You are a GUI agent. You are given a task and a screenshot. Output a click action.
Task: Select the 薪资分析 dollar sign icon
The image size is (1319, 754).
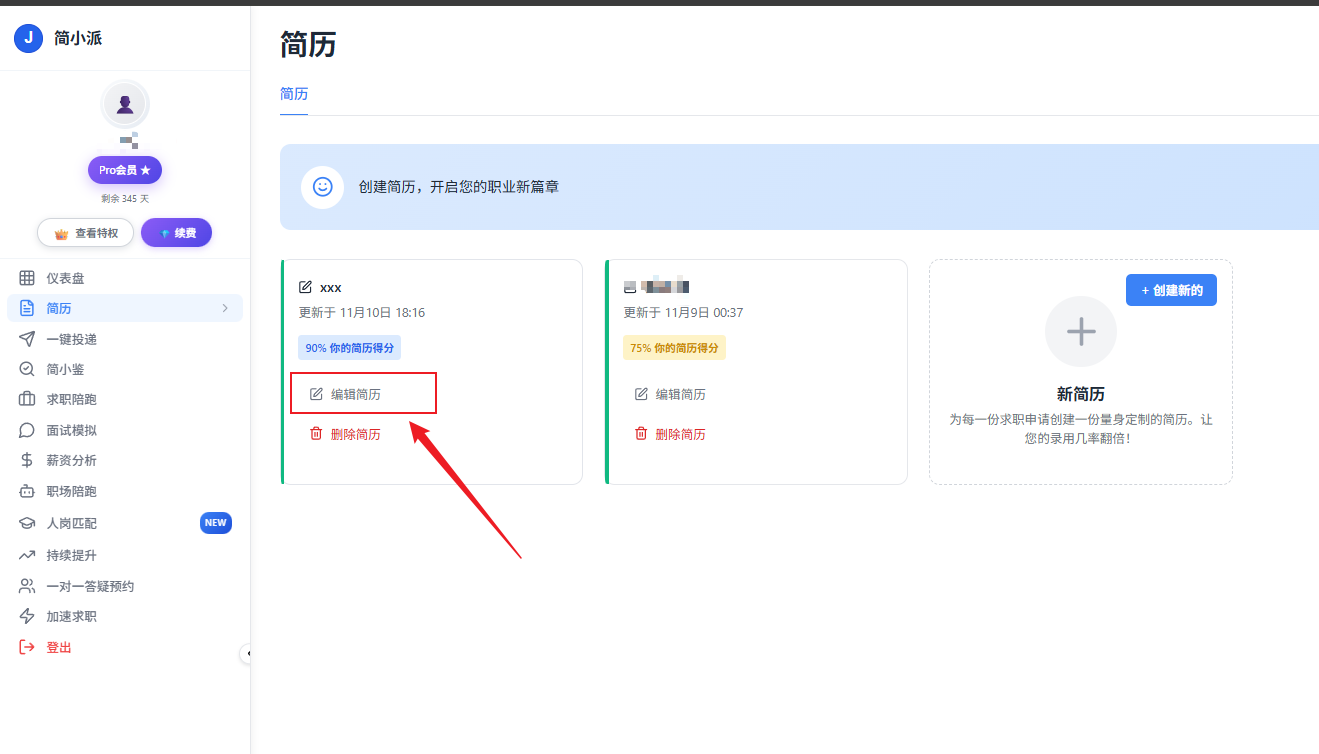tap(25, 461)
